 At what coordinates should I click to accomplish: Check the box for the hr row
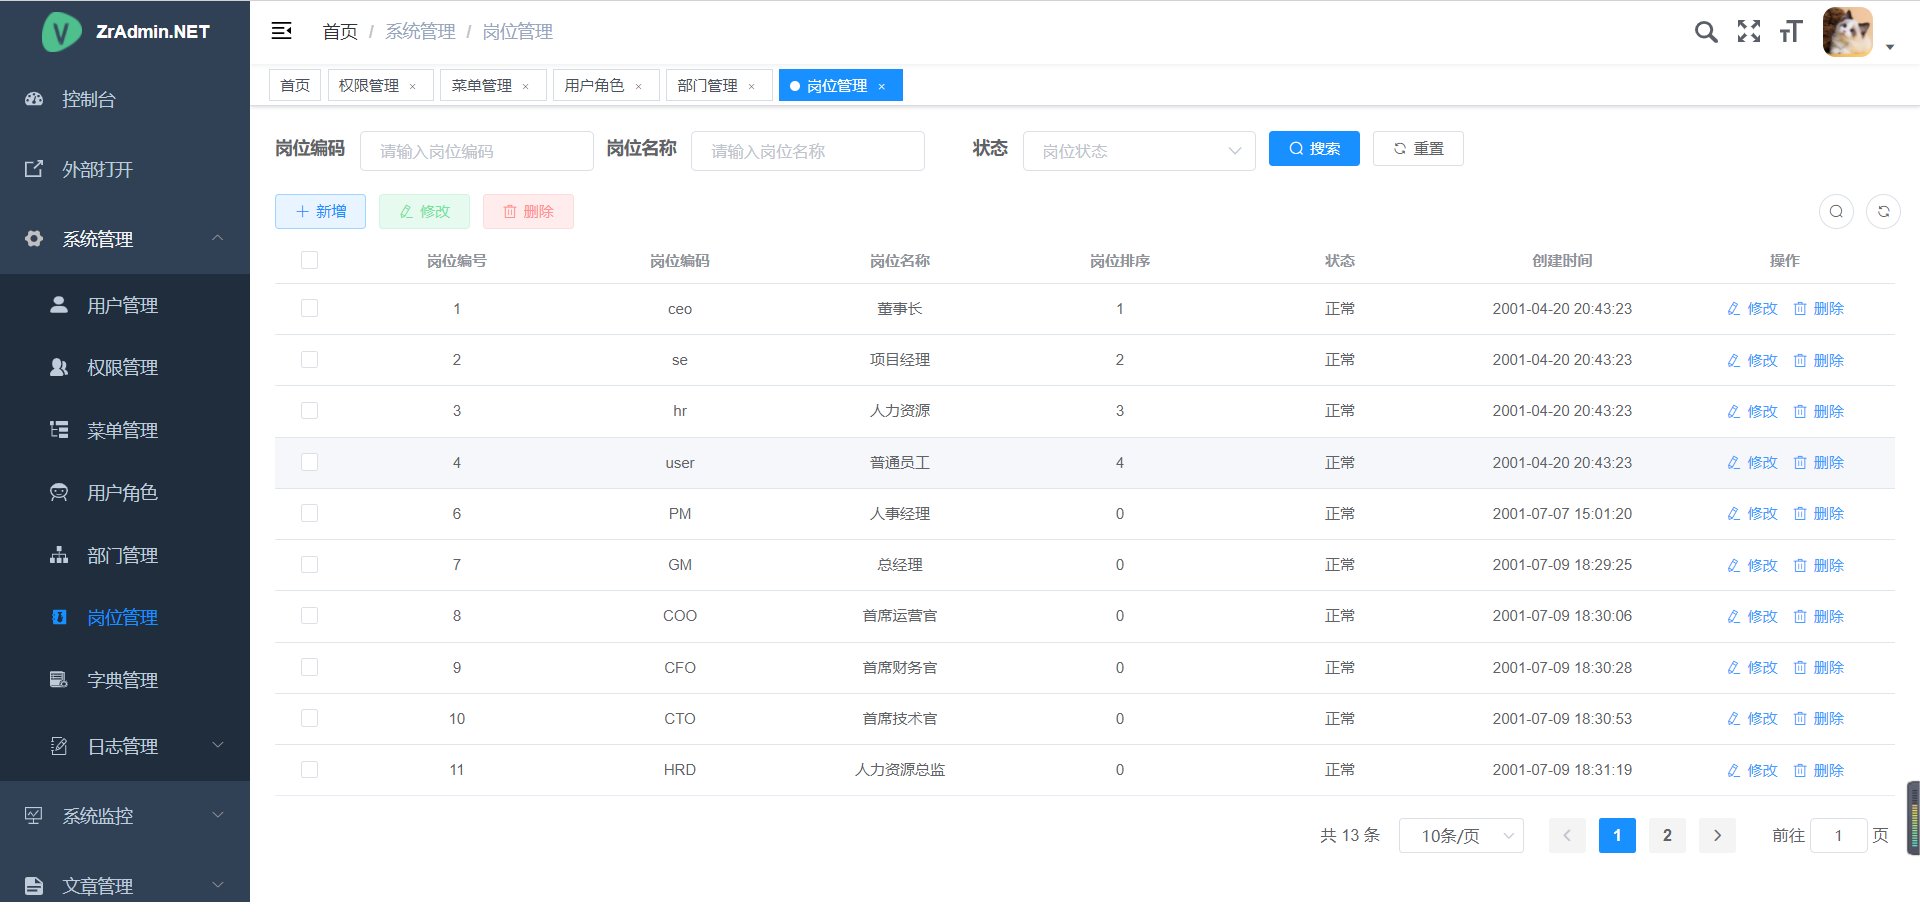(x=309, y=411)
